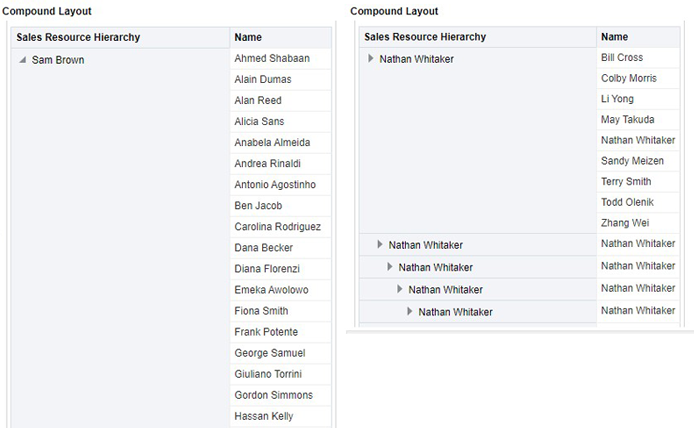Select the Sandy Meizen name cell

(638, 161)
